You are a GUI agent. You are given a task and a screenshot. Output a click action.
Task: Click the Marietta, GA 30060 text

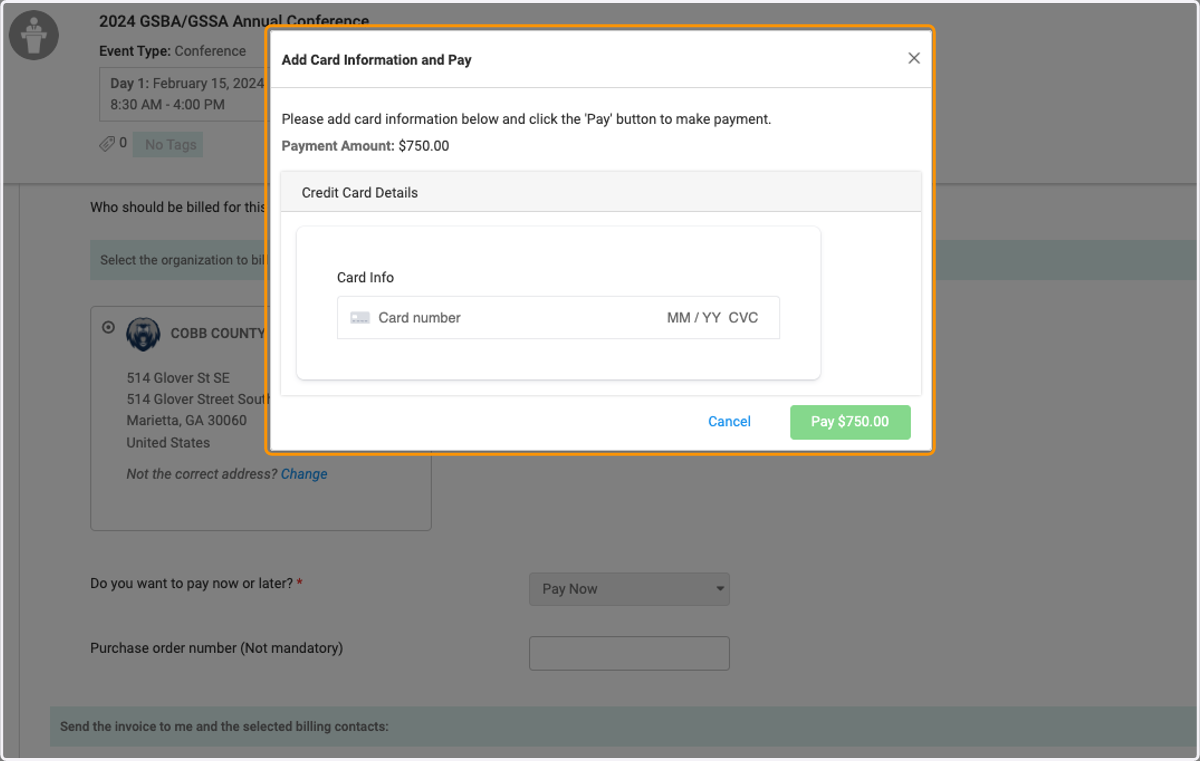pyautogui.click(x=186, y=420)
